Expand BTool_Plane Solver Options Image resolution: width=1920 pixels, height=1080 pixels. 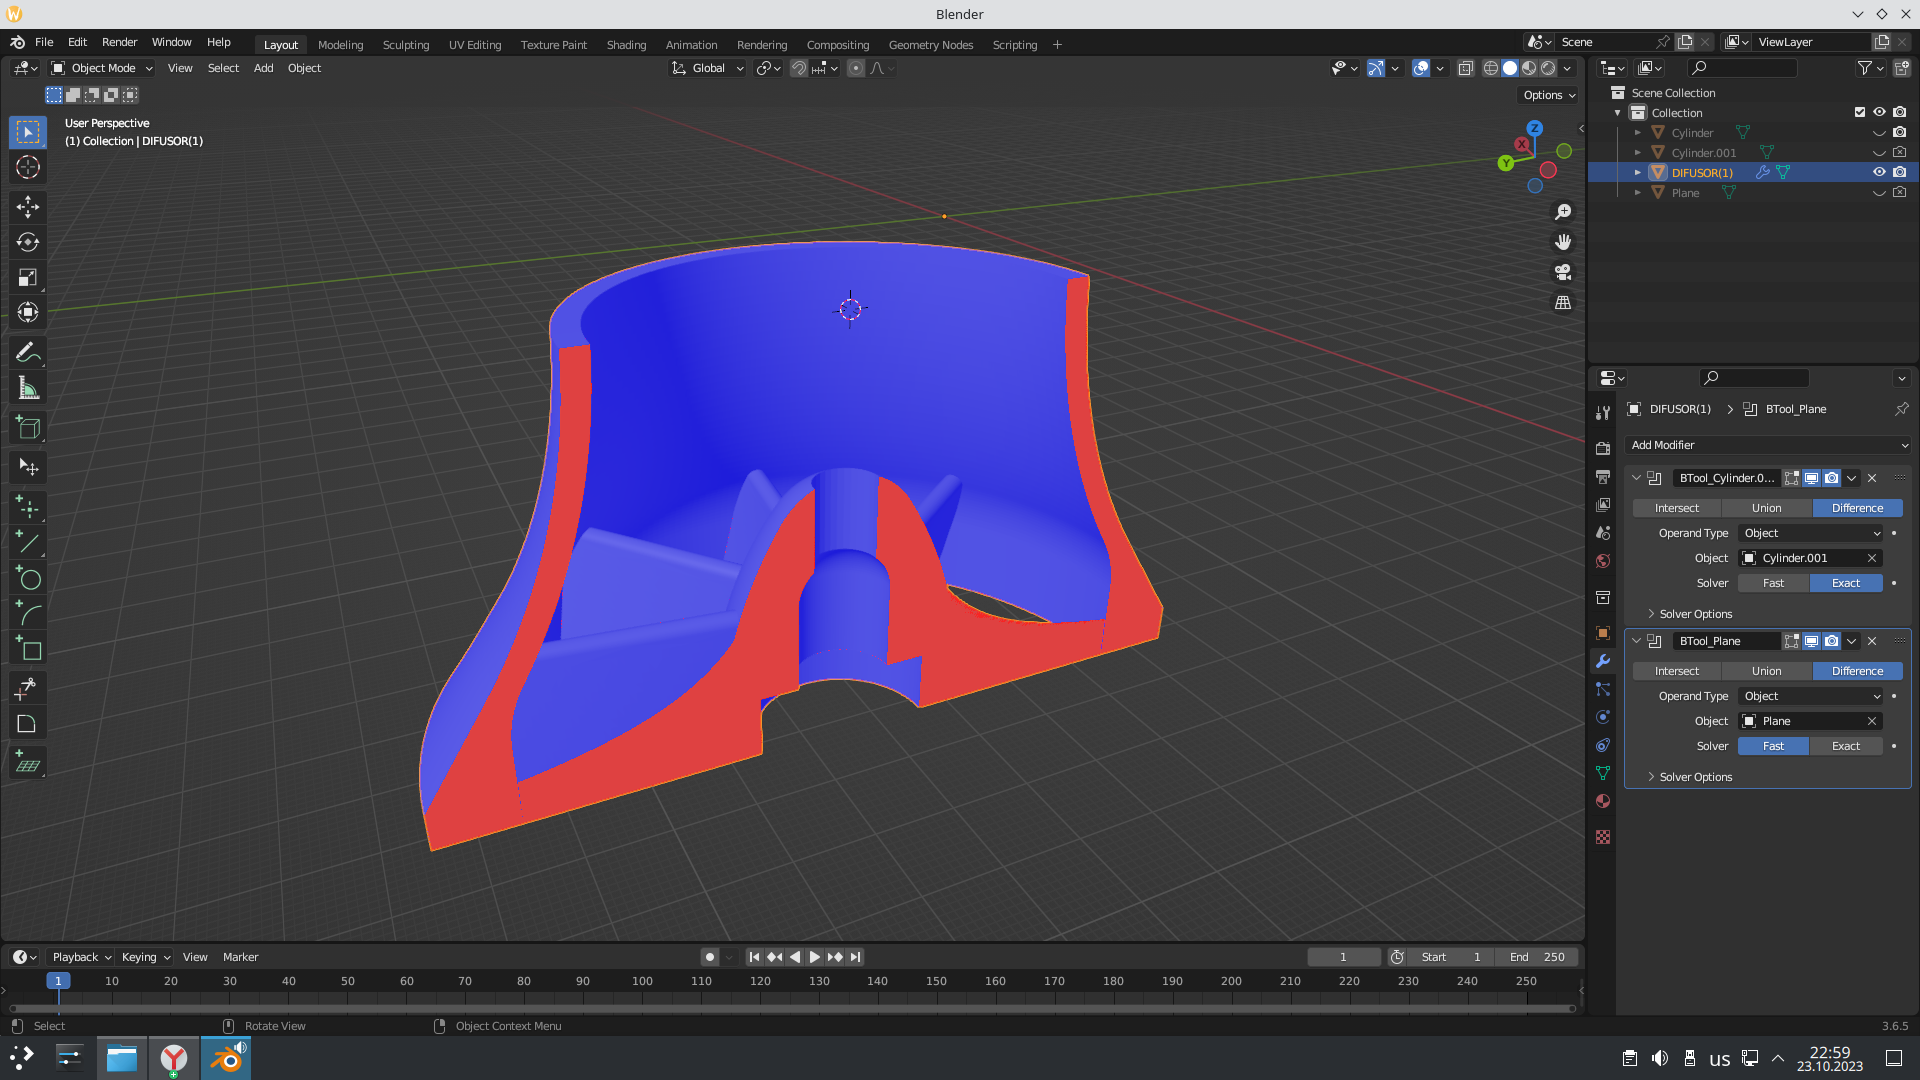tap(1695, 777)
